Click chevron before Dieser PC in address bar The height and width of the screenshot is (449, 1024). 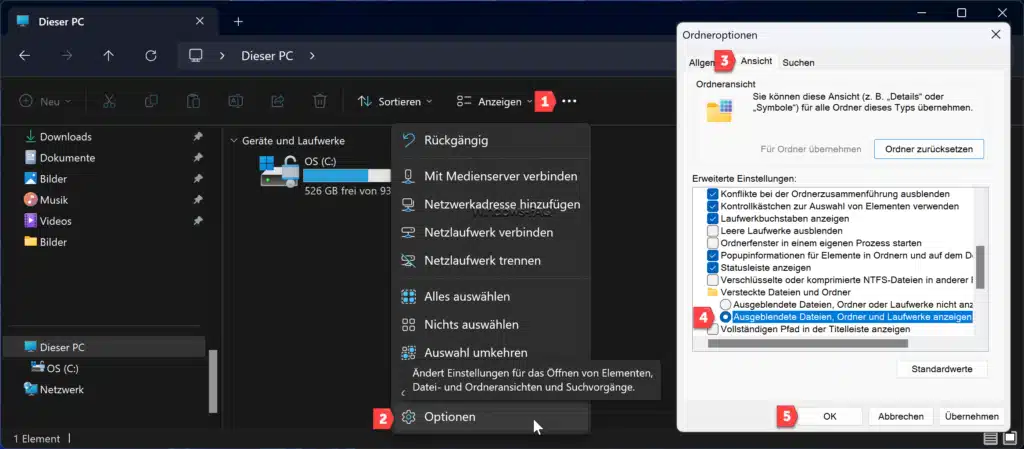pyautogui.click(x=222, y=56)
